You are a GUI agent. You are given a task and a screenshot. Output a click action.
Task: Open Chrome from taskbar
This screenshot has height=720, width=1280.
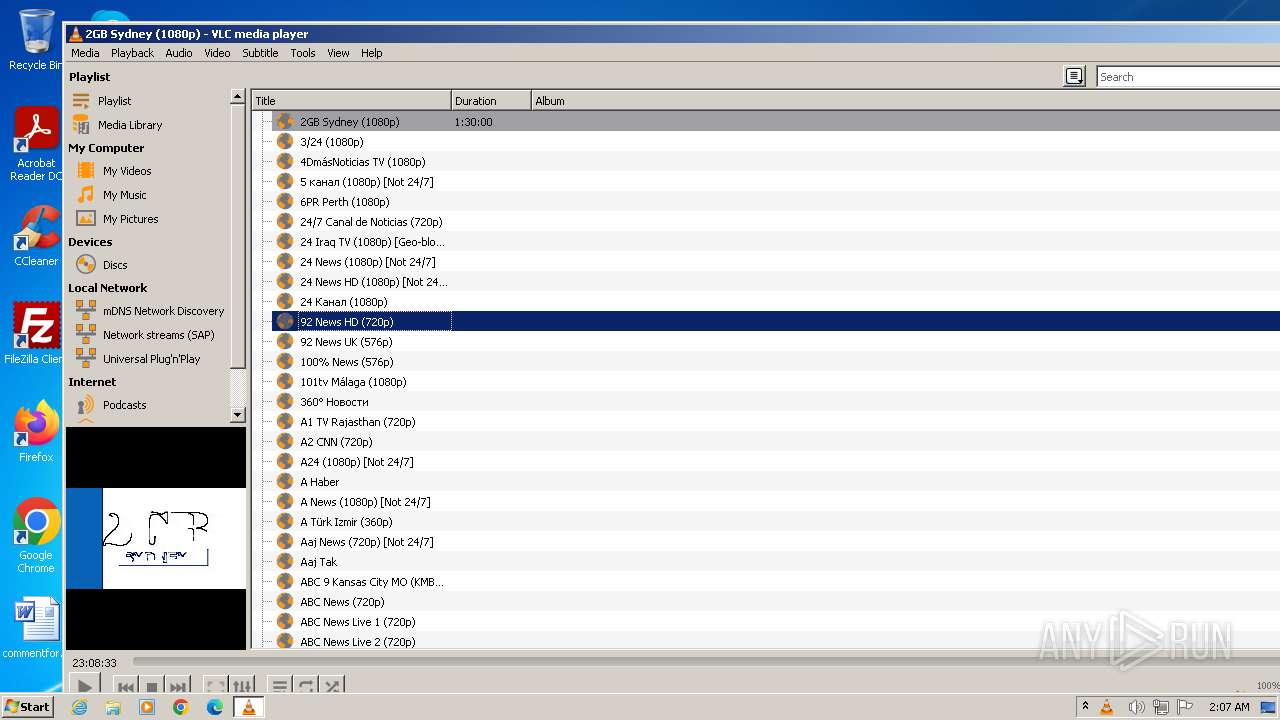click(181, 707)
